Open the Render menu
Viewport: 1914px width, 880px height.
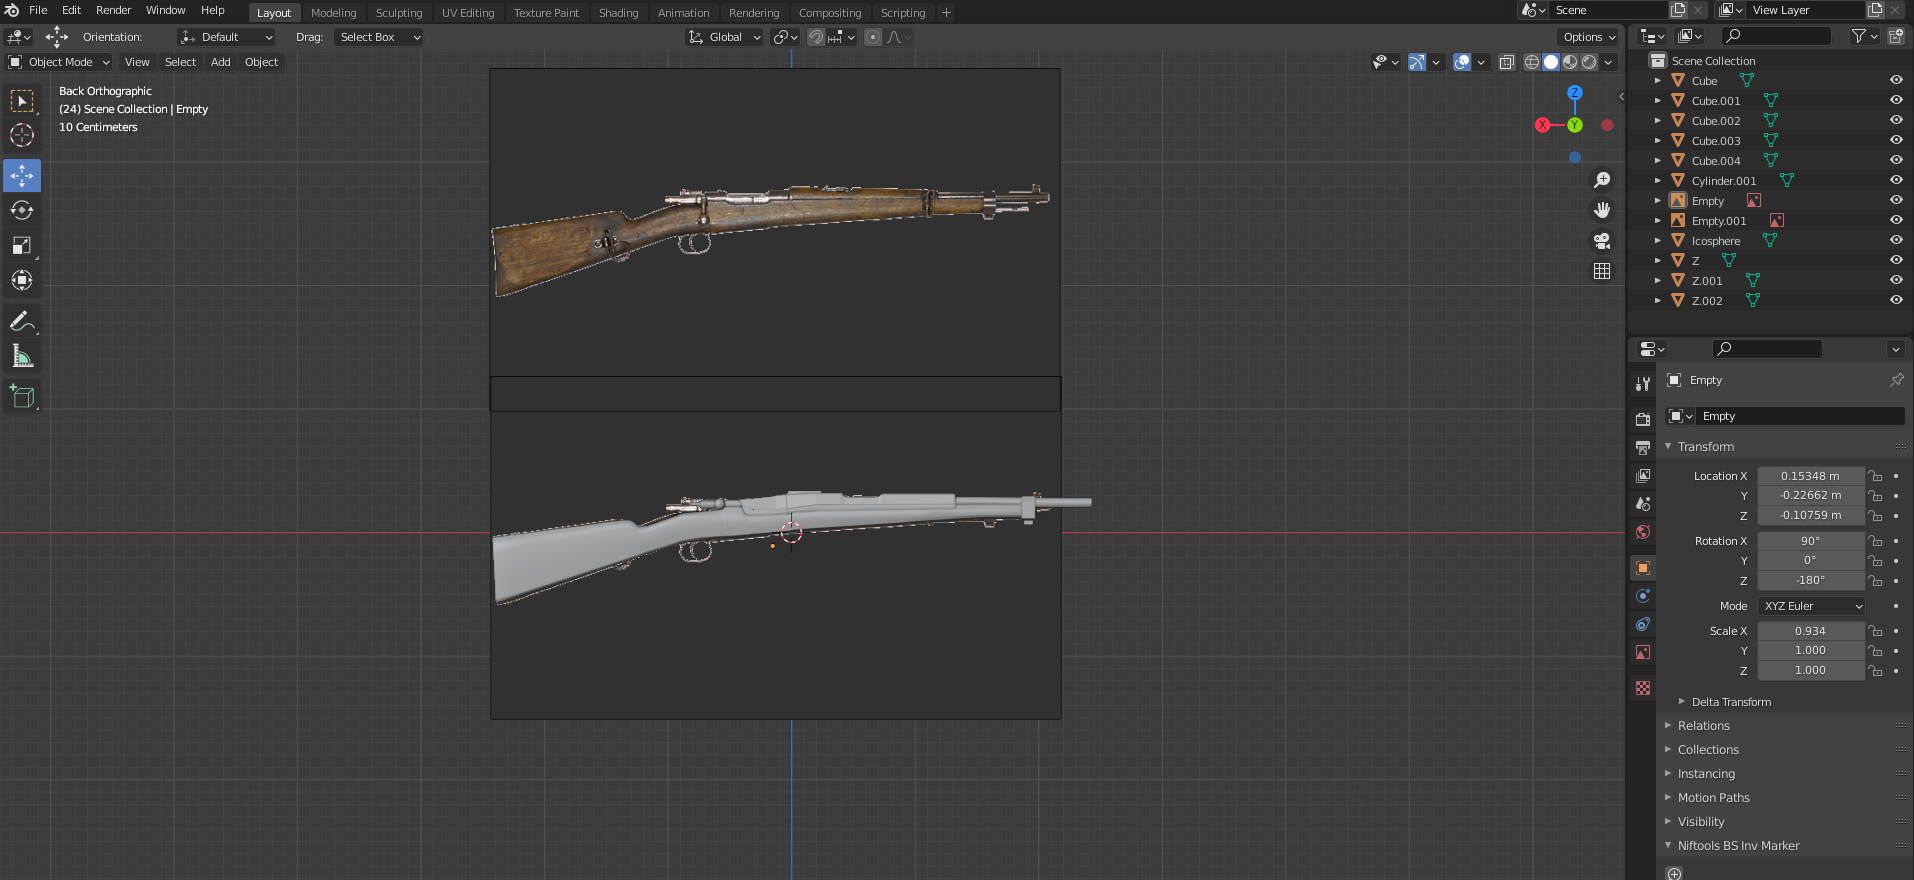[113, 10]
